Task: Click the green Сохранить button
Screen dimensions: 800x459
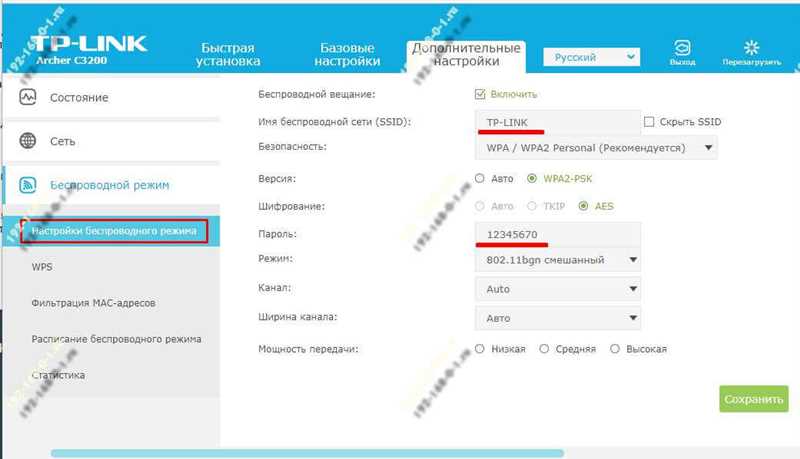Action: 754,399
